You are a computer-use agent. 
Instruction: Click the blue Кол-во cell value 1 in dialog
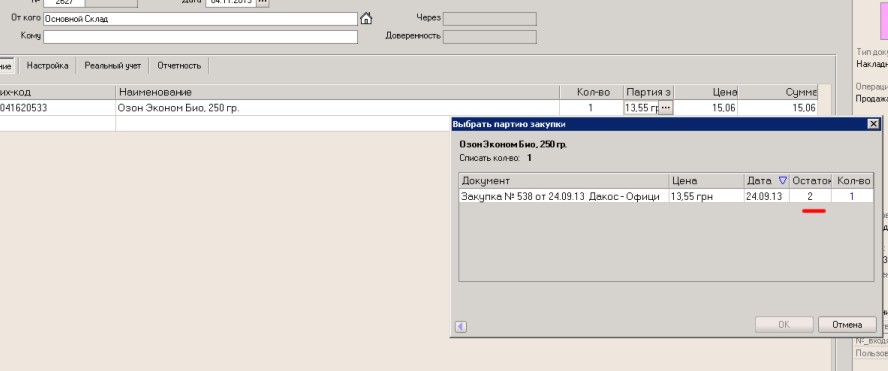[x=852, y=197]
